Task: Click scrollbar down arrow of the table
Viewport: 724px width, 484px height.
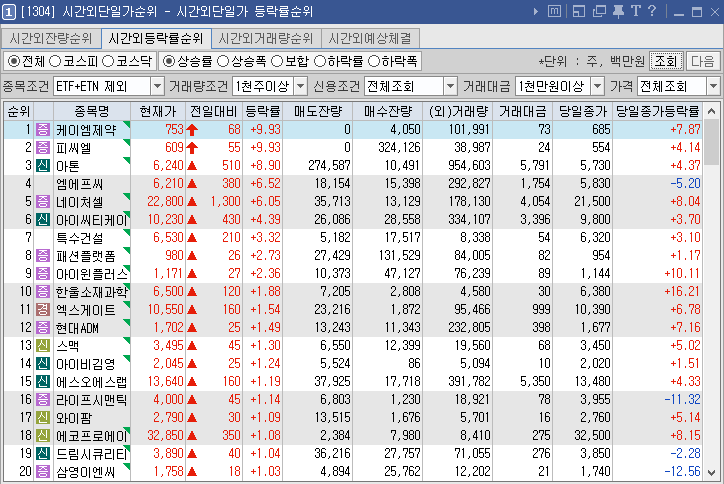Action: tap(712, 473)
